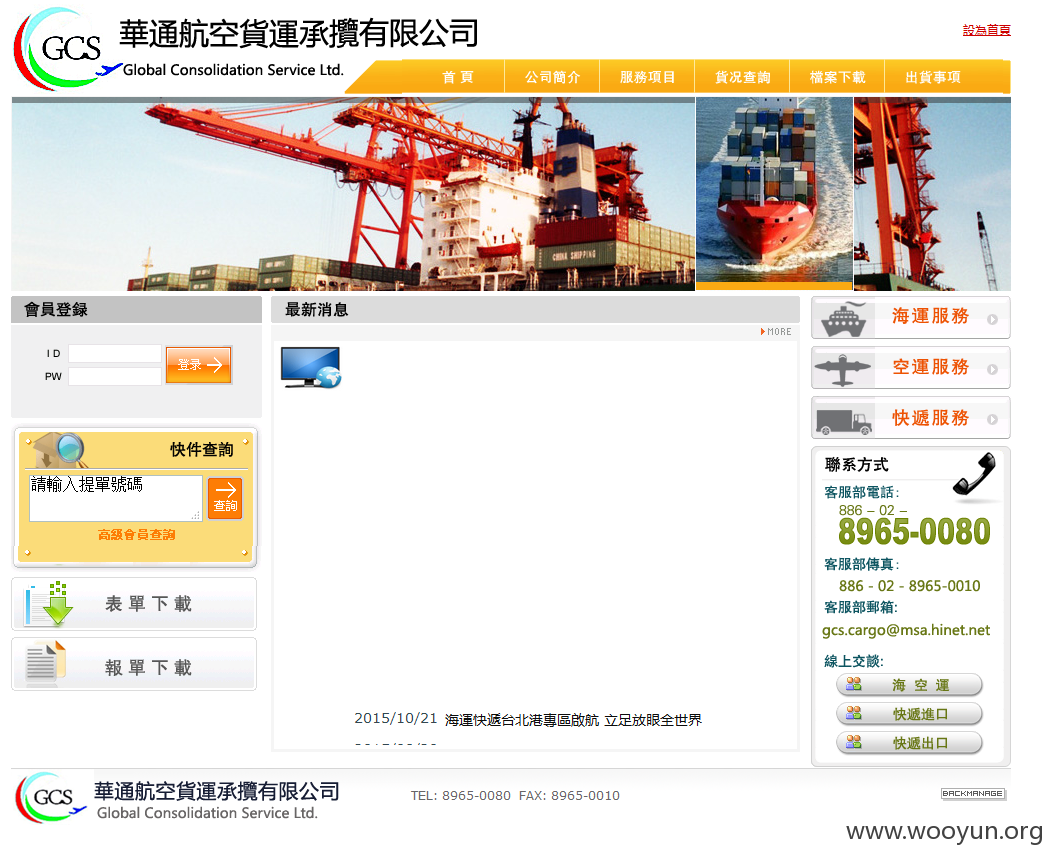Click the arrow bullet beside 空運服務

click(992, 370)
